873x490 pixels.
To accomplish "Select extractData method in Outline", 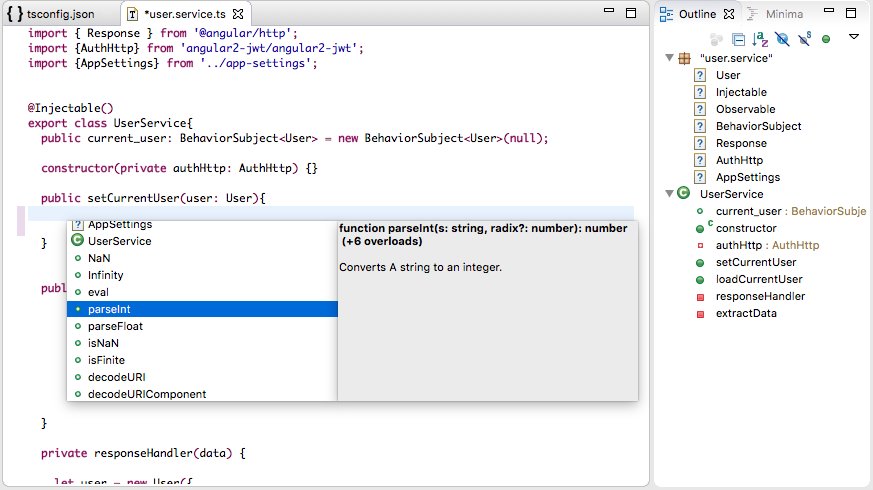I will pos(746,313).
